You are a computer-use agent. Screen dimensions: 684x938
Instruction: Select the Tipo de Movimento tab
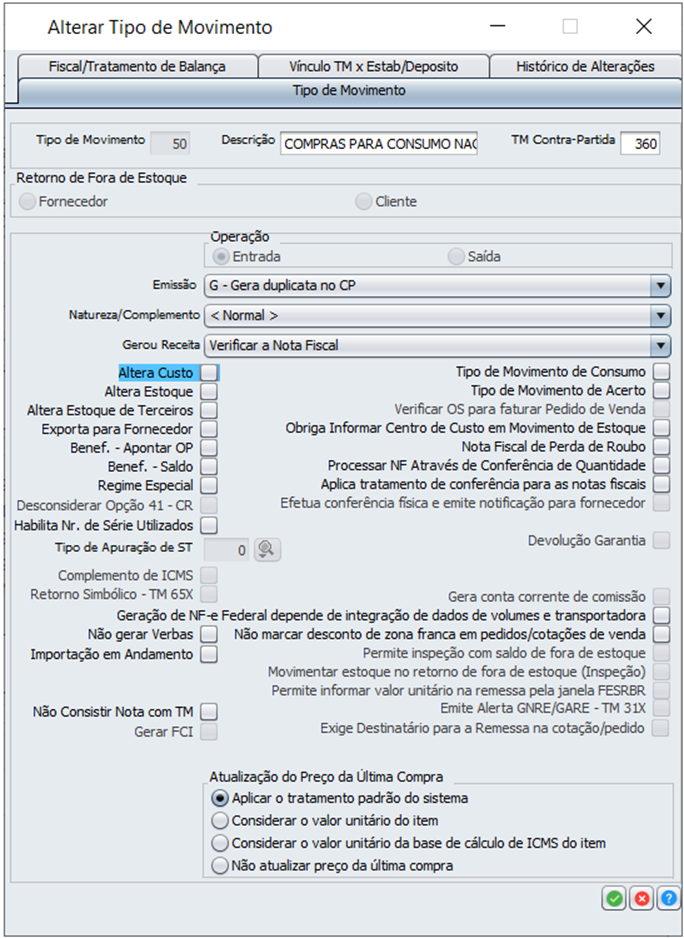[349, 91]
